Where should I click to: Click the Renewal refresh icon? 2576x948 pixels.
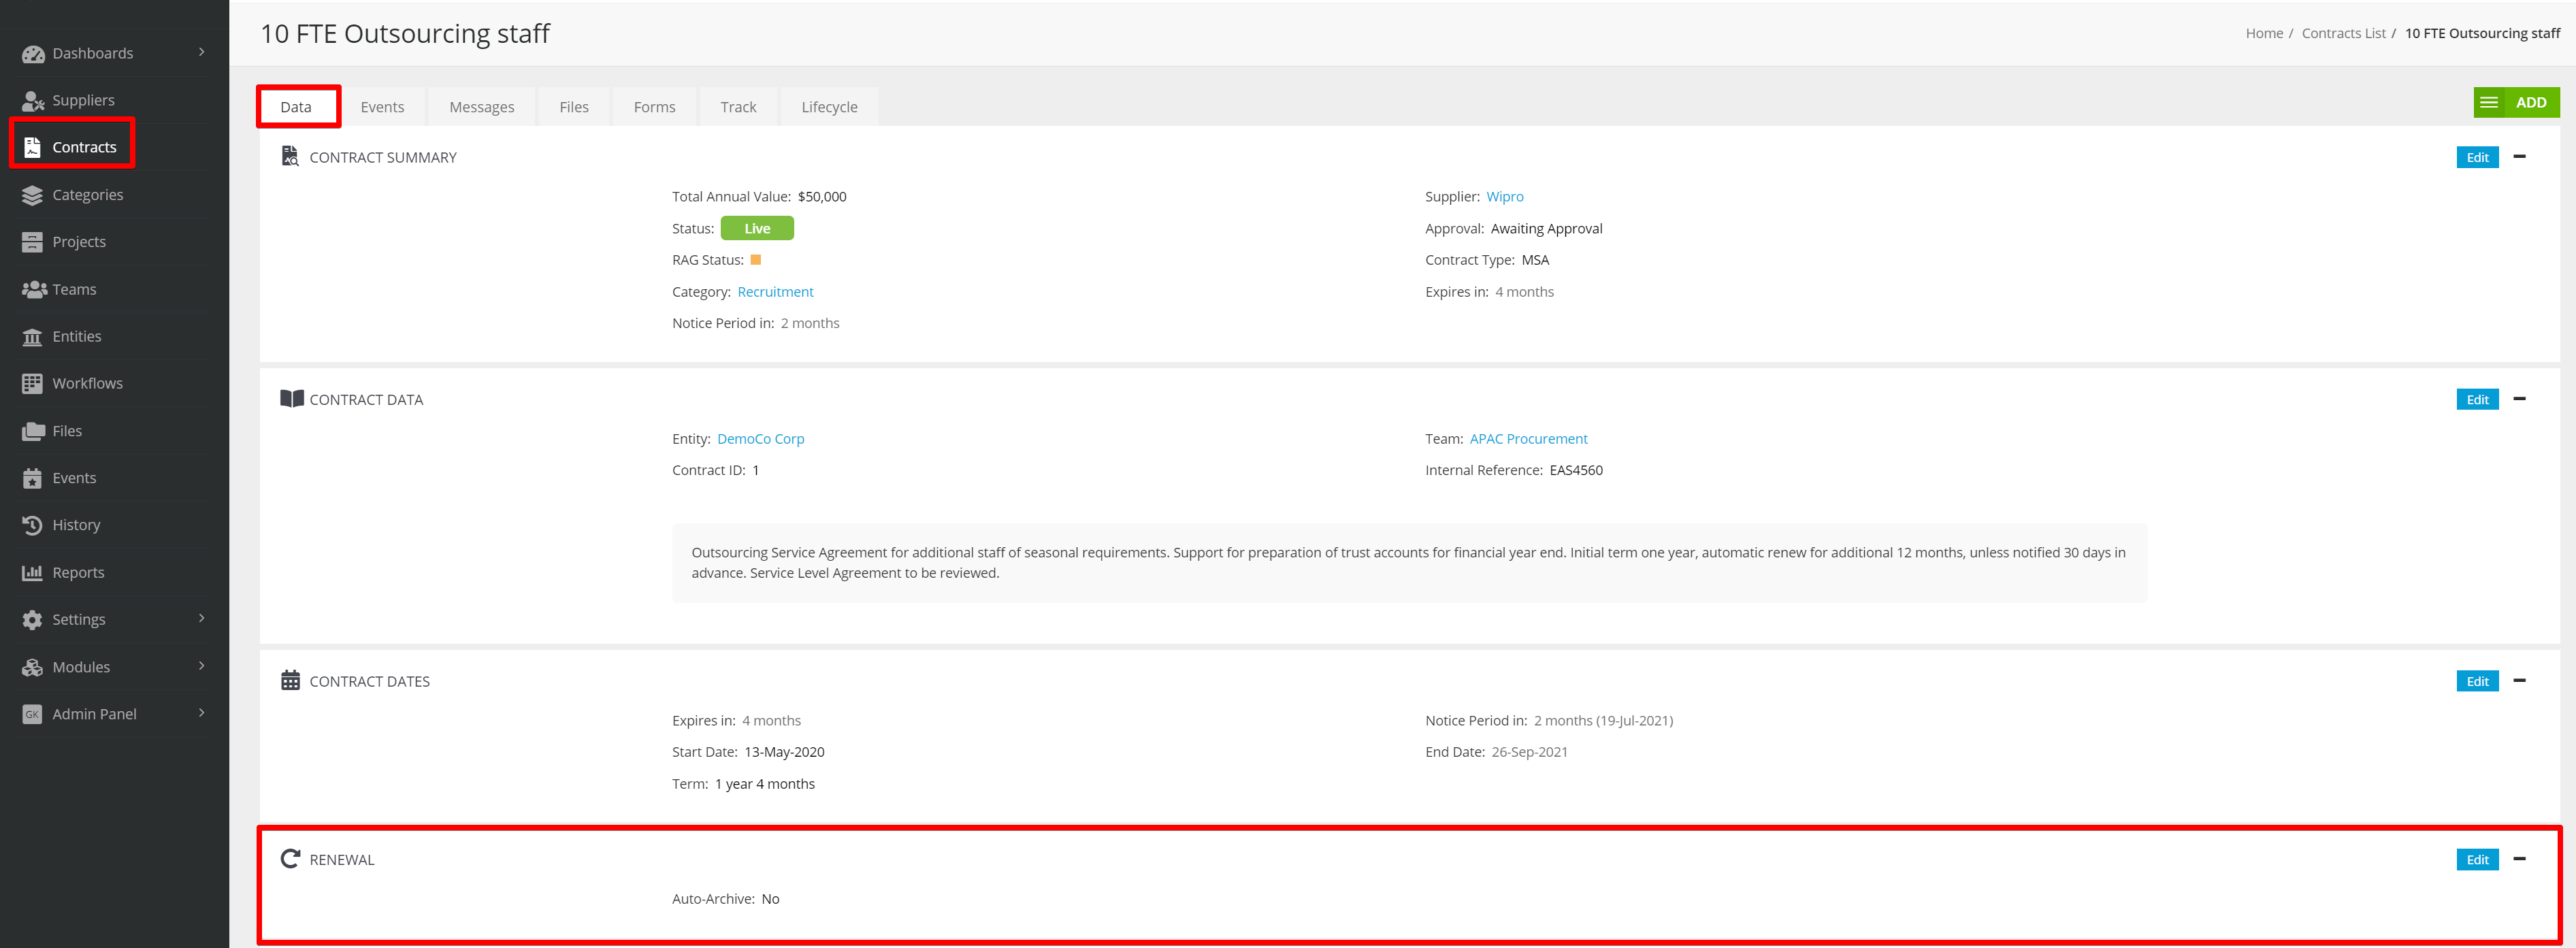pyautogui.click(x=291, y=858)
